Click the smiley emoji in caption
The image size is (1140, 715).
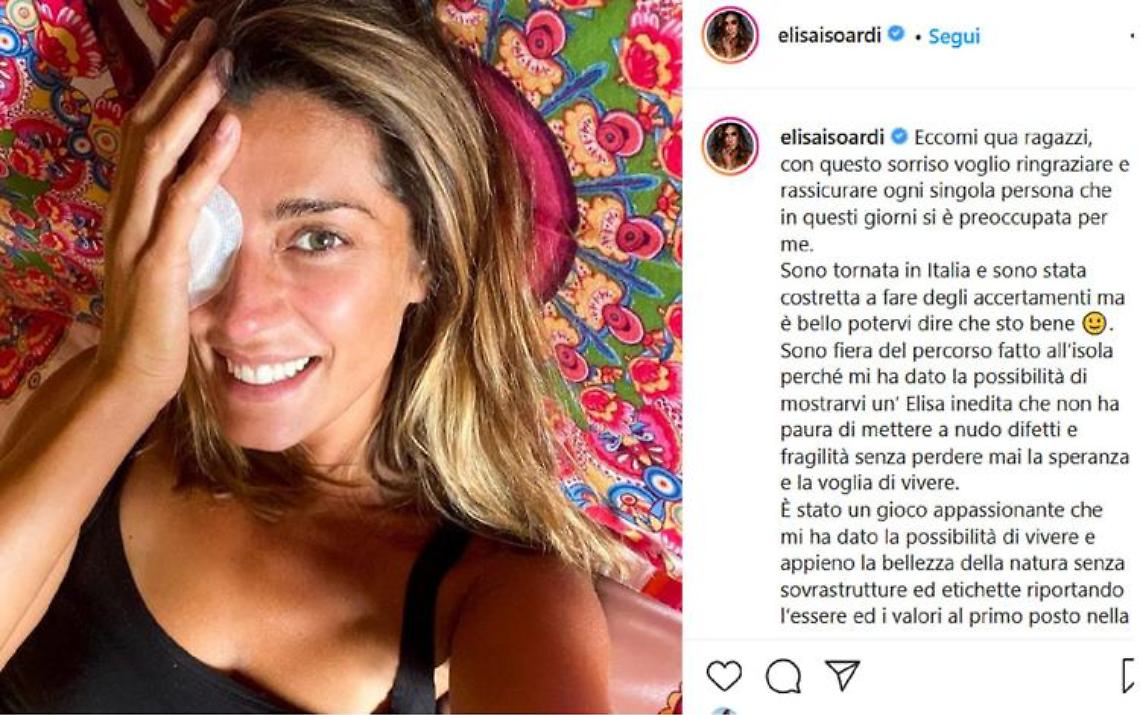click(1094, 322)
